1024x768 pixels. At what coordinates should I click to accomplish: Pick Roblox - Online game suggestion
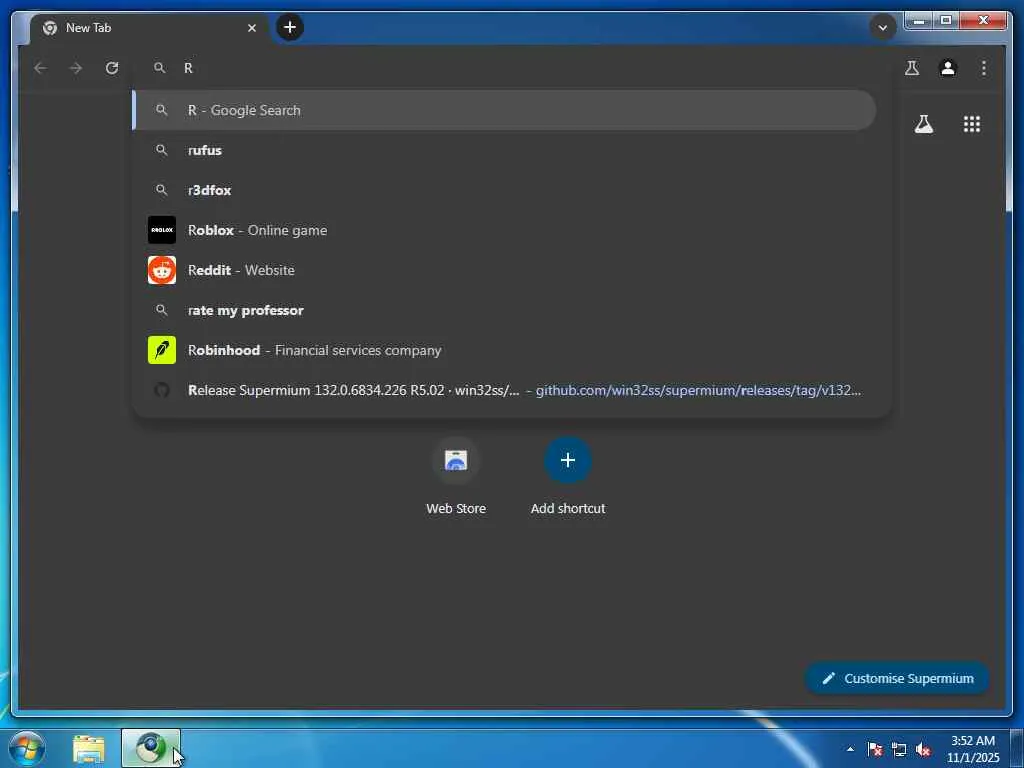click(x=504, y=230)
